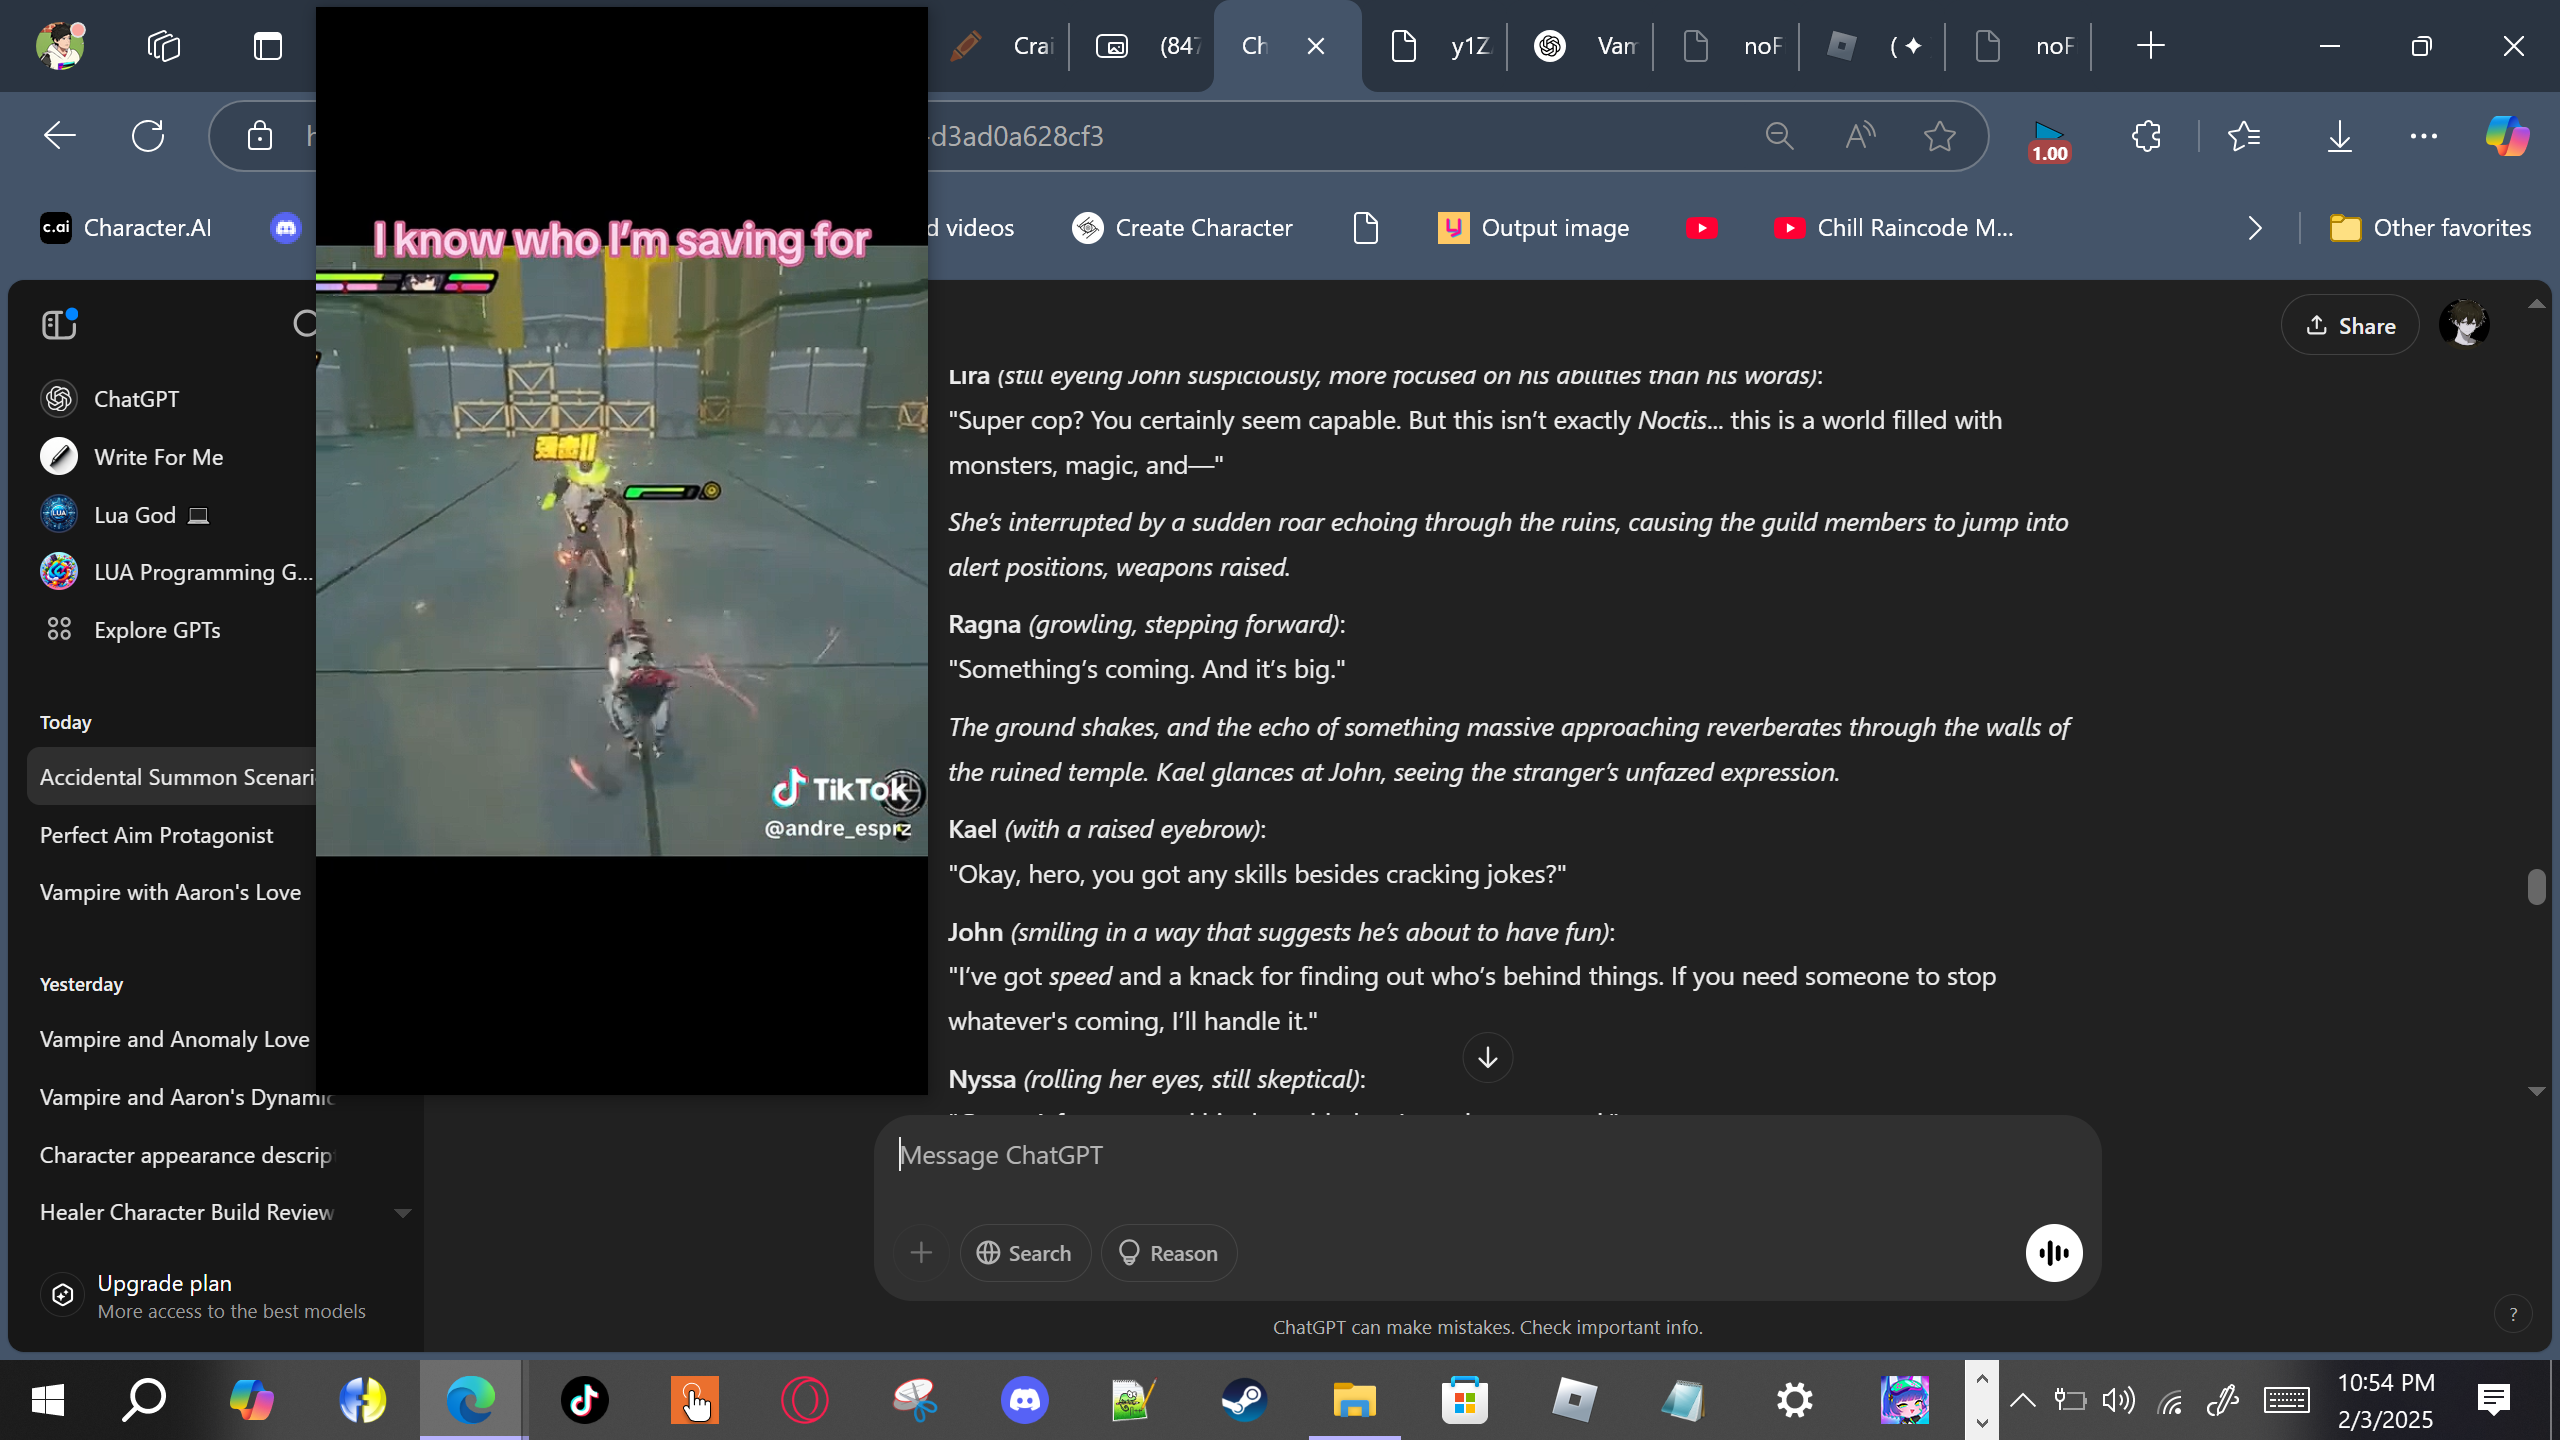The width and height of the screenshot is (2560, 1440).
Task: Open the Other favorites folder
Action: 2430,228
